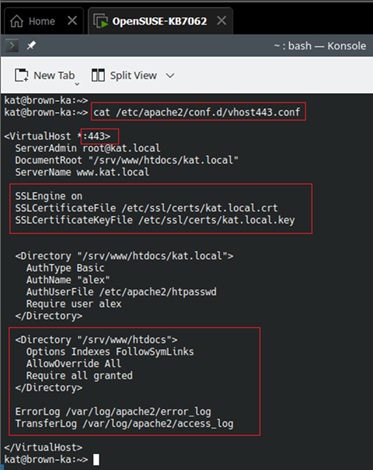373x470 pixels.
Task: Click the Konsole window title text
Action: tap(320, 46)
